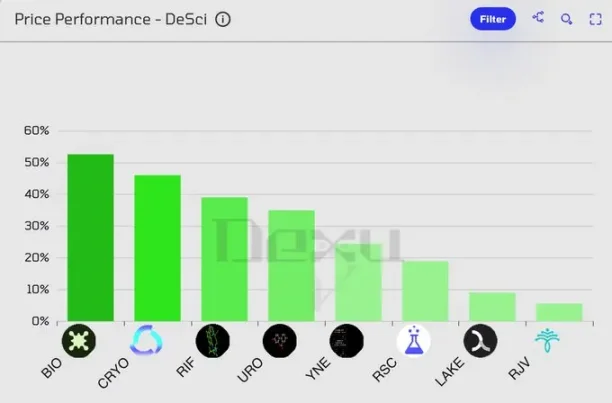
Task: Select the RSC bar in chart
Action: pyautogui.click(x=425, y=291)
